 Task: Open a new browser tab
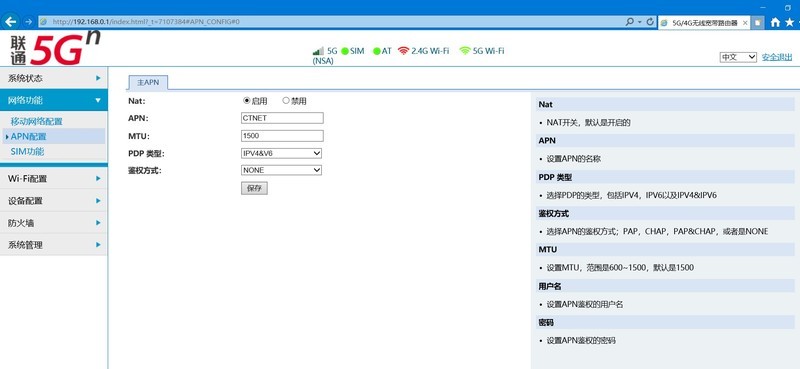[758, 22]
